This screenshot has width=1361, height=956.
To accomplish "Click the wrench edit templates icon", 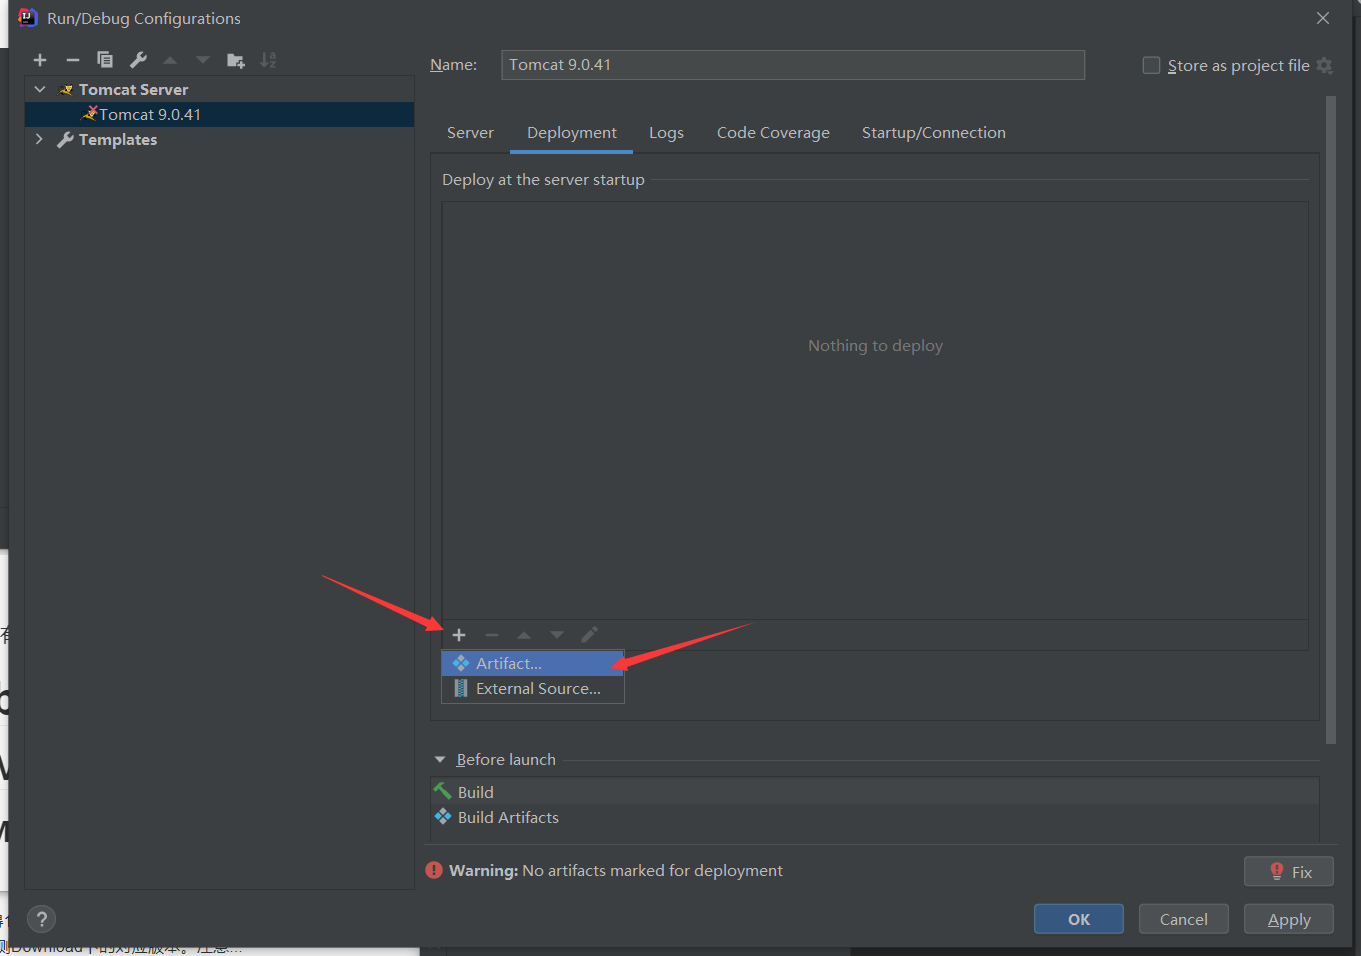I will [x=138, y=60].
